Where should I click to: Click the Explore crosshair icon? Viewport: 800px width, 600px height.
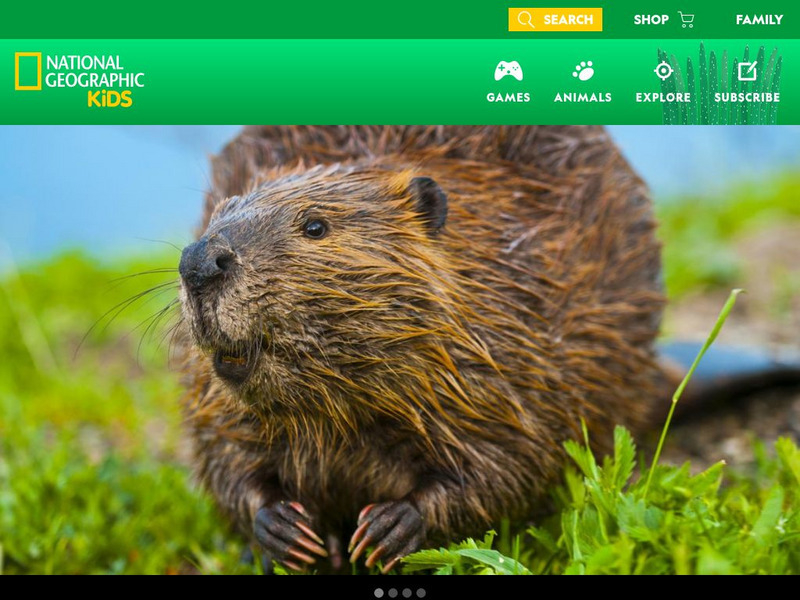[663, 71]
